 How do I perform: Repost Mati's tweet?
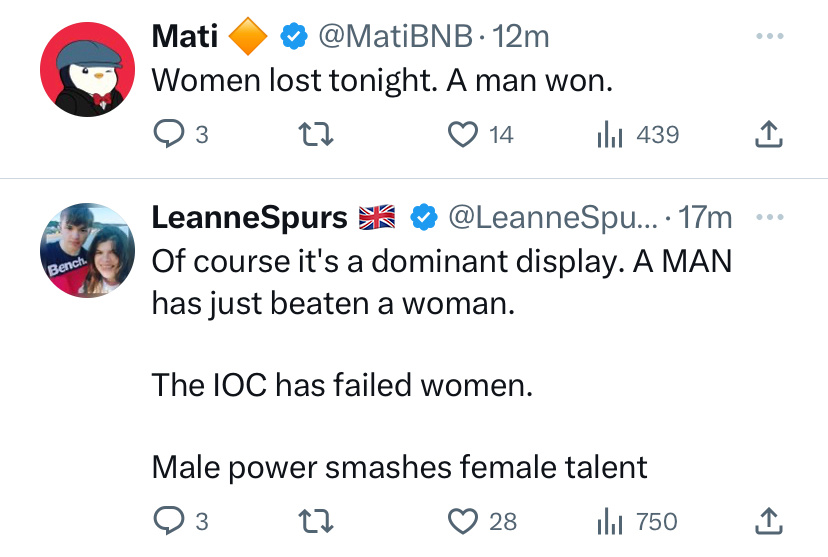pos(316,134)
